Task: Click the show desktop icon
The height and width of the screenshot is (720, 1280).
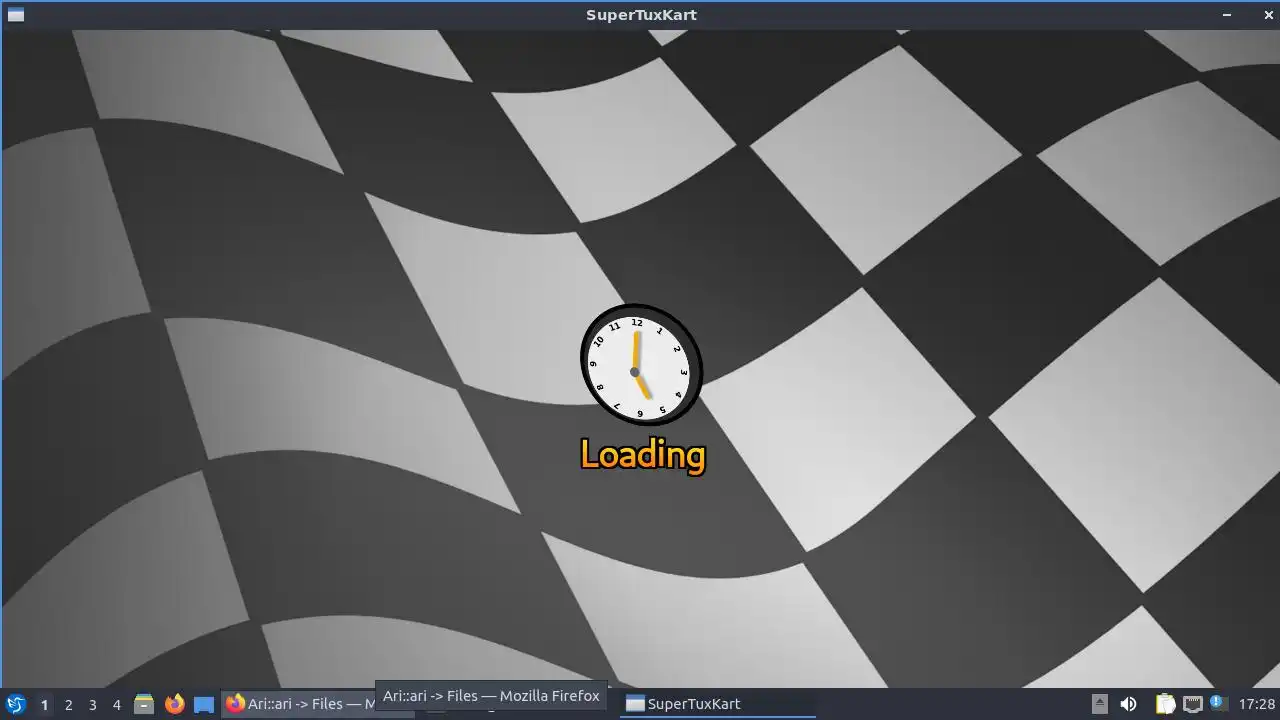Action: click(x=204, y=704)
